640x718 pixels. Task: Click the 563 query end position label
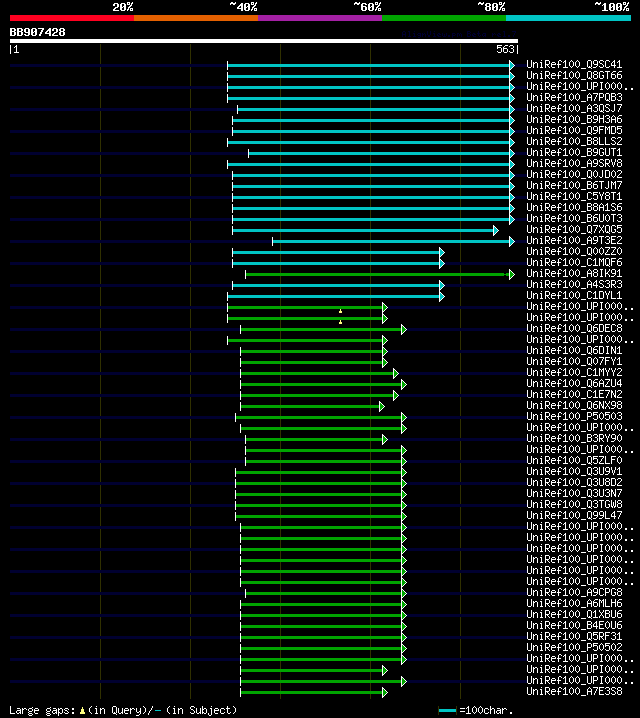[x=505, y=49]
